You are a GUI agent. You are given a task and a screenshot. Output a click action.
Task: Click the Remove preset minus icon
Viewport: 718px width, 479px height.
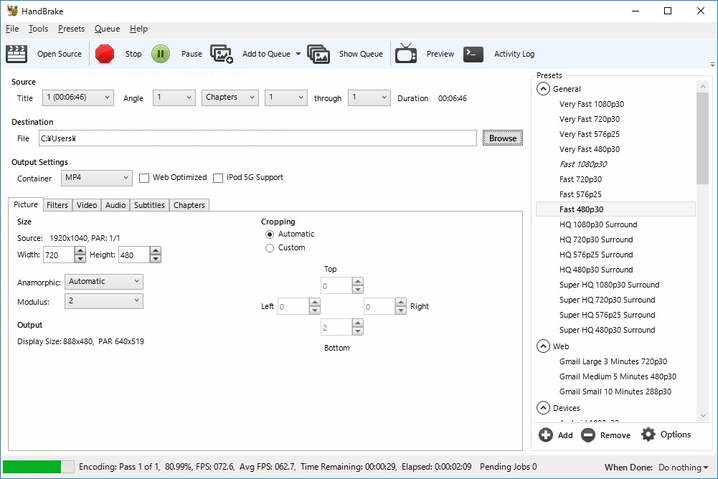[x=588, y=435]
